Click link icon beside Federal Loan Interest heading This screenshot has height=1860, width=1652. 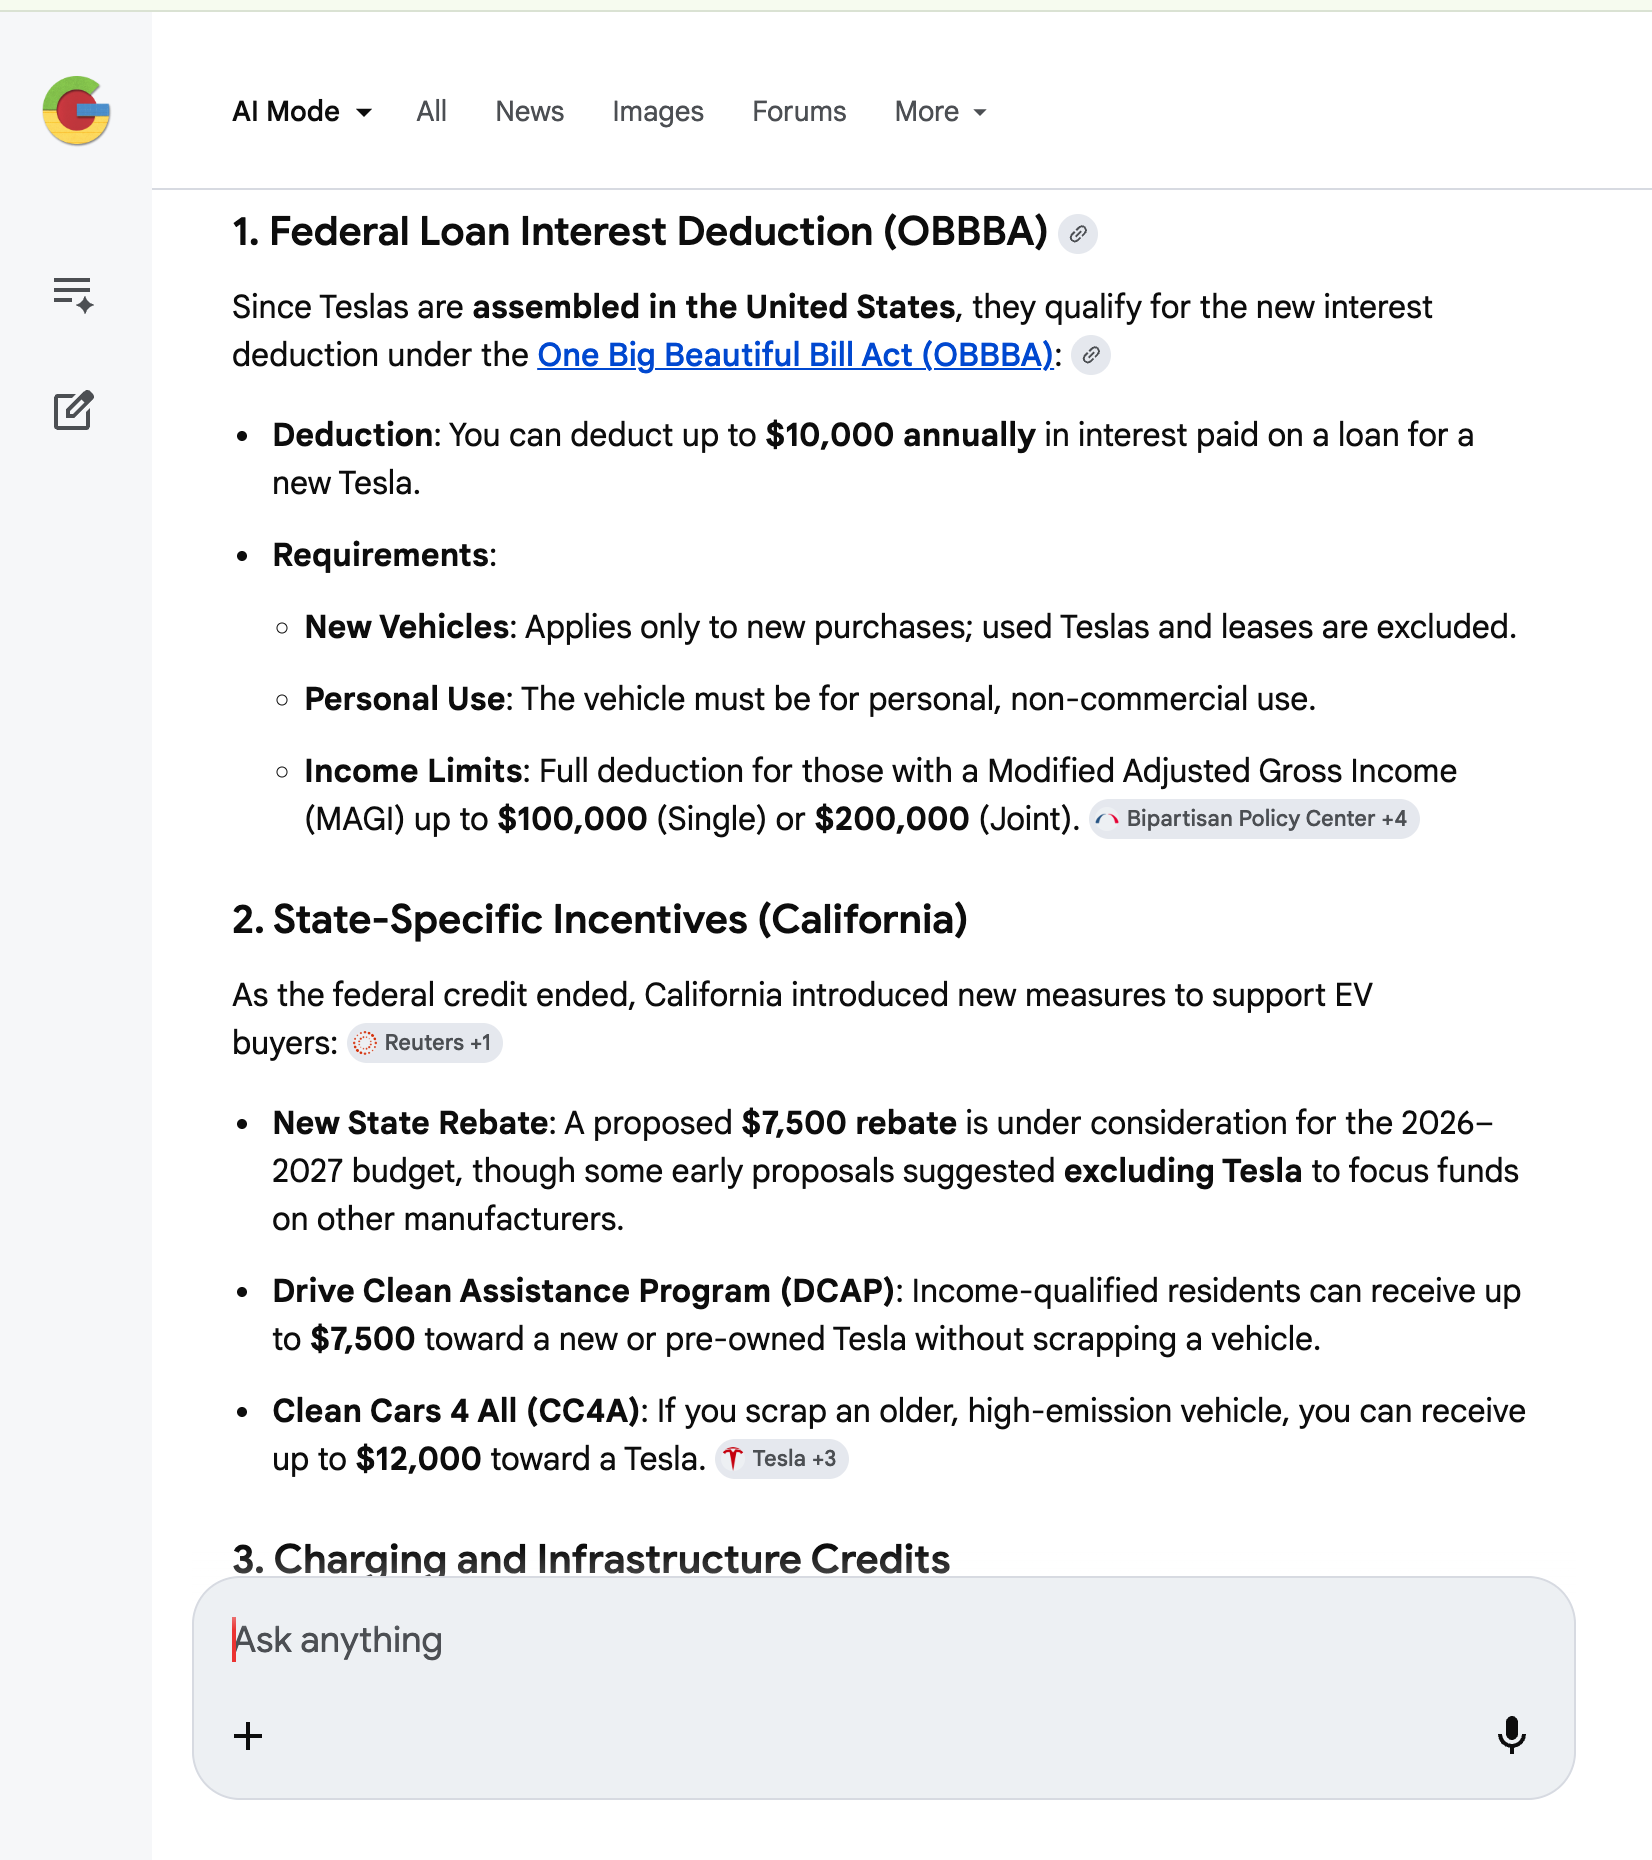(x=1078, y=234)
